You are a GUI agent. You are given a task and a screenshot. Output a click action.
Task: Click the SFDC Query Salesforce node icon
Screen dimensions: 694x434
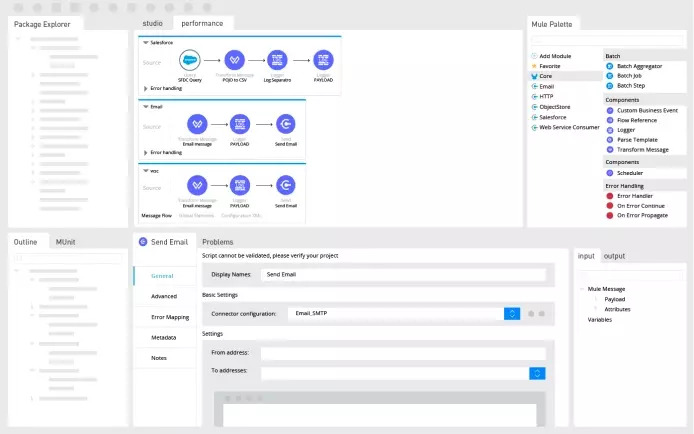pos(189,60)
